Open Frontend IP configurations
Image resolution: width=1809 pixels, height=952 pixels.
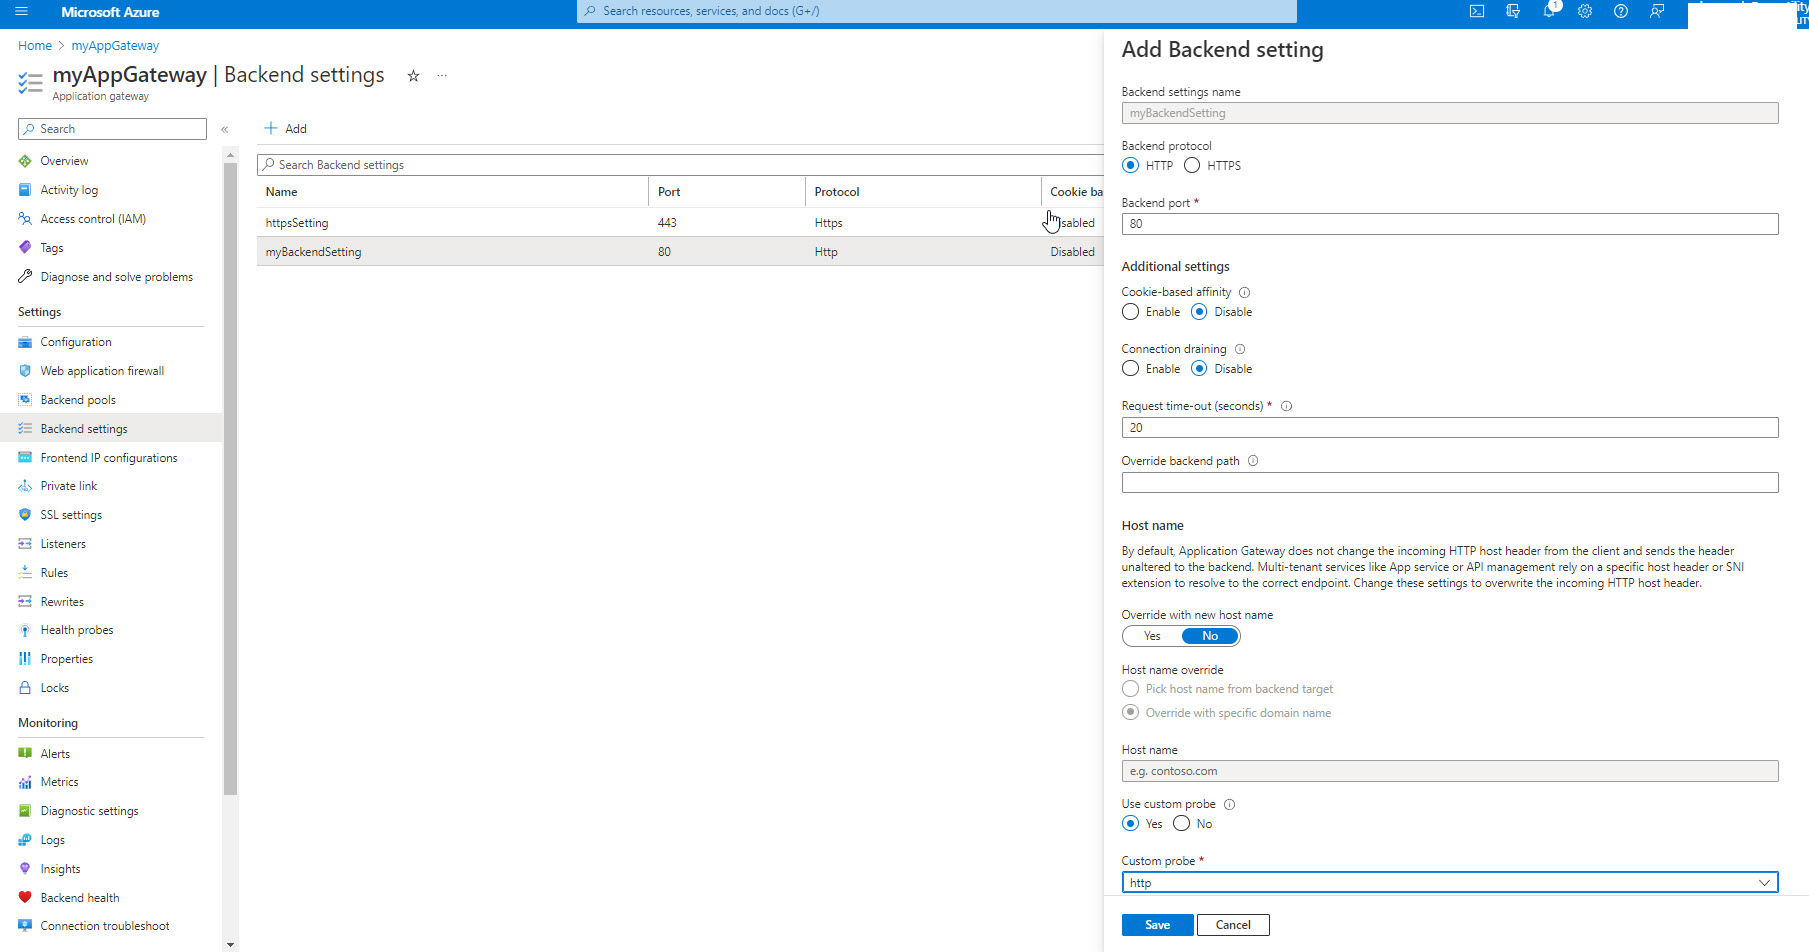[109, 458]
